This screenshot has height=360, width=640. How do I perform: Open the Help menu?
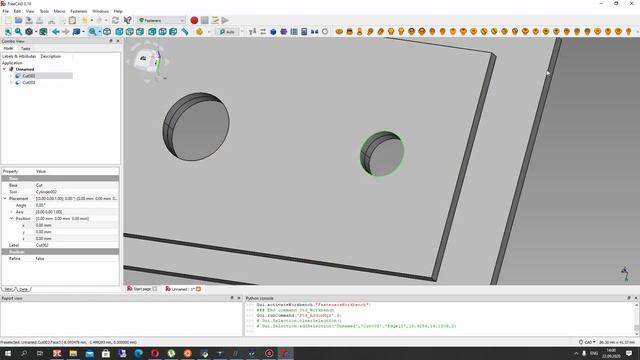118,11
